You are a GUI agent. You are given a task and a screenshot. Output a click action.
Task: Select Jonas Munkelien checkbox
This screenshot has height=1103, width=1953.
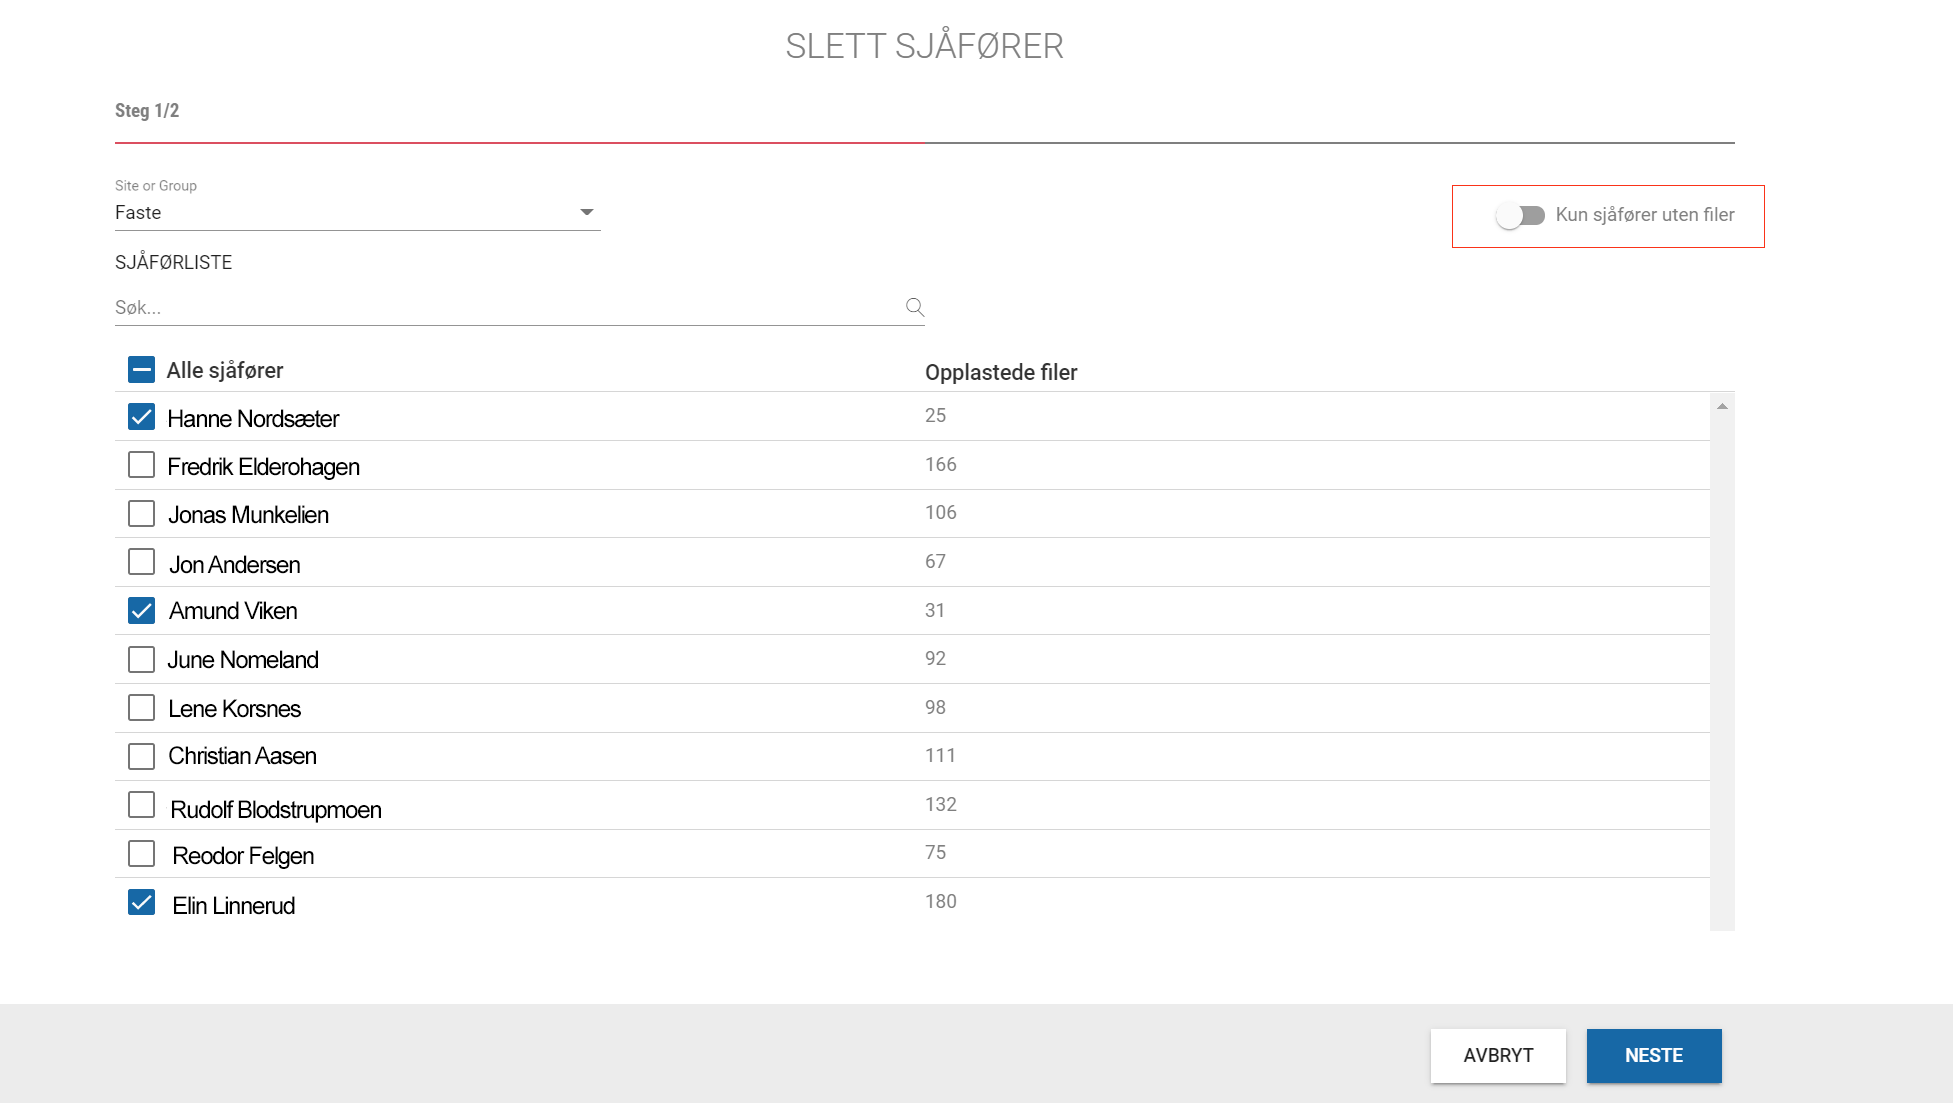pos(141,514)
